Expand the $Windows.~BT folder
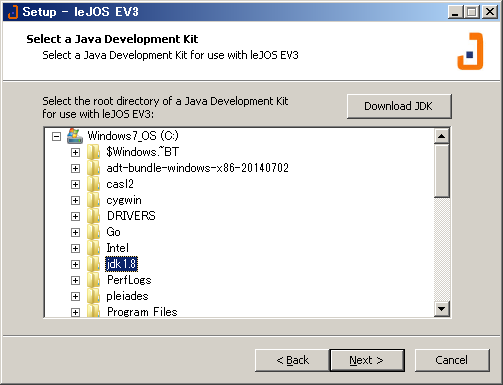The width and height of the screenshot is (503, 385). click(75, 152)
